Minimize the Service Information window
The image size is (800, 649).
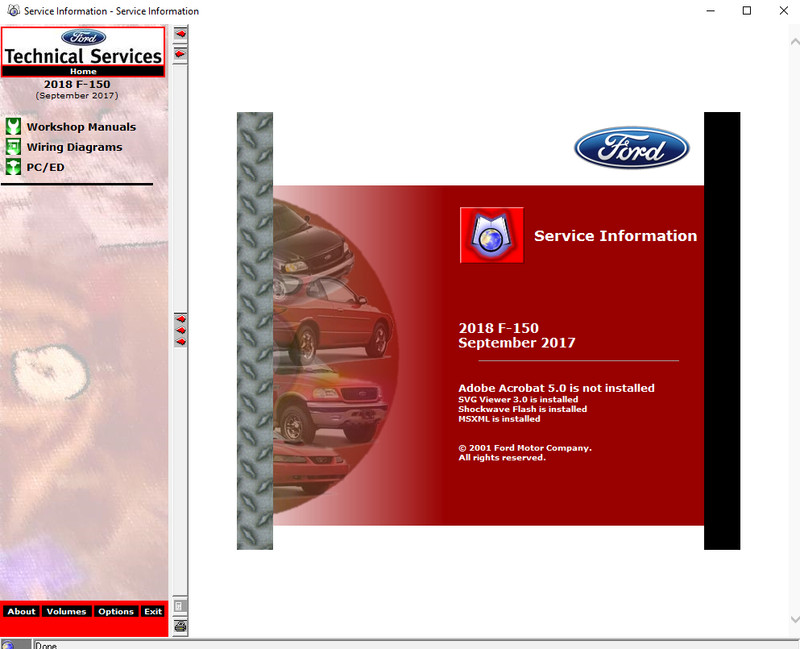point(710,11)
